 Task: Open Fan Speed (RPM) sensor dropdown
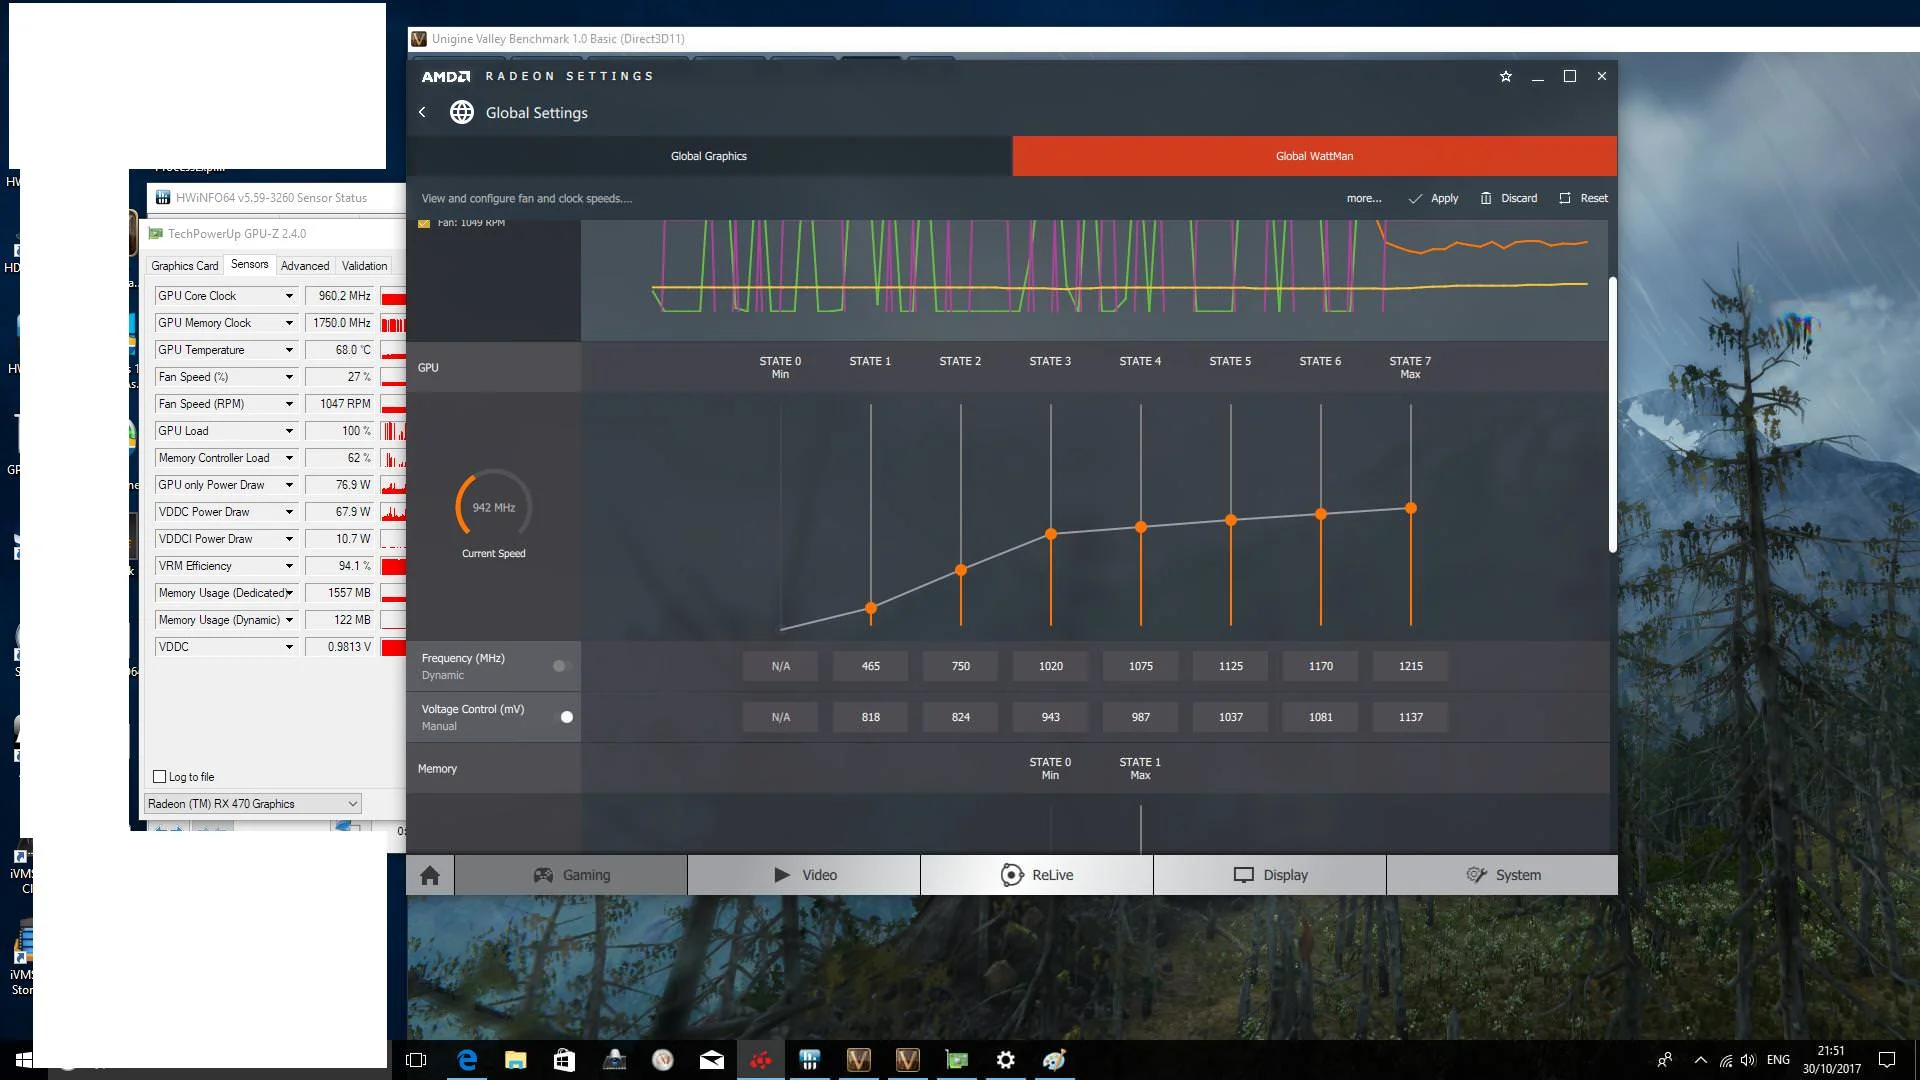pos(289,404)
